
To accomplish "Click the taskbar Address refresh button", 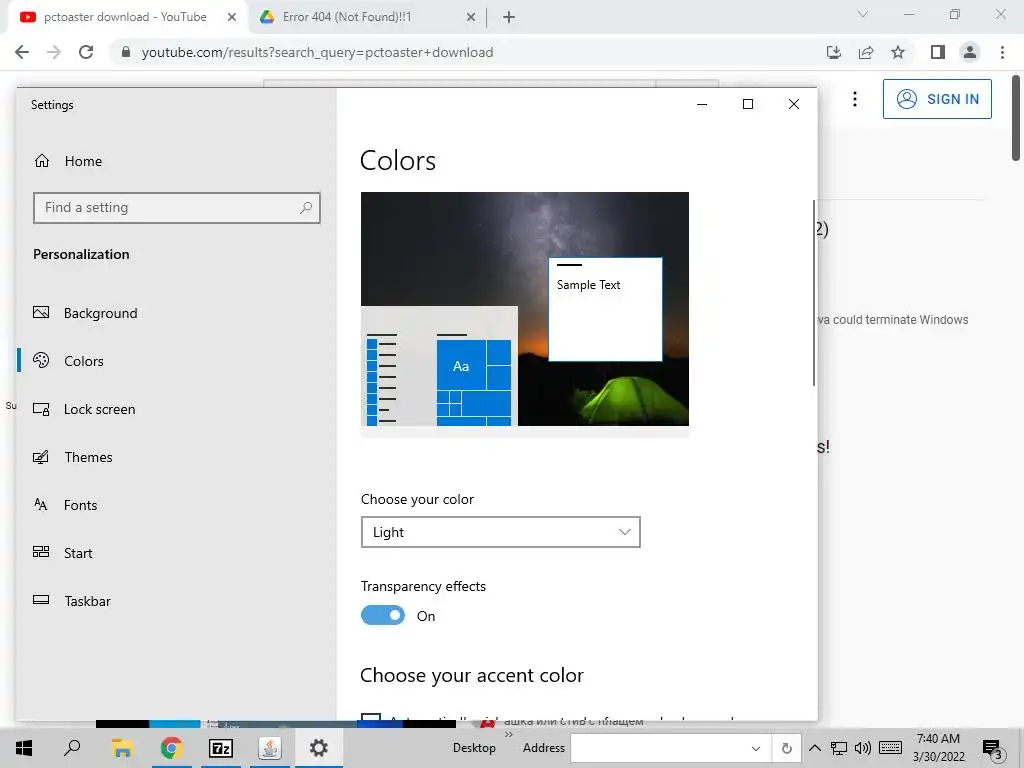I will pyautogui.click(x=787, y=748).
